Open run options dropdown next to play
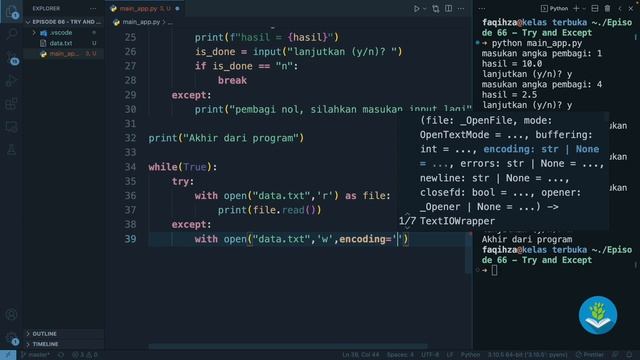This screenshot has width=640, height=360. [x=424, y=9]
